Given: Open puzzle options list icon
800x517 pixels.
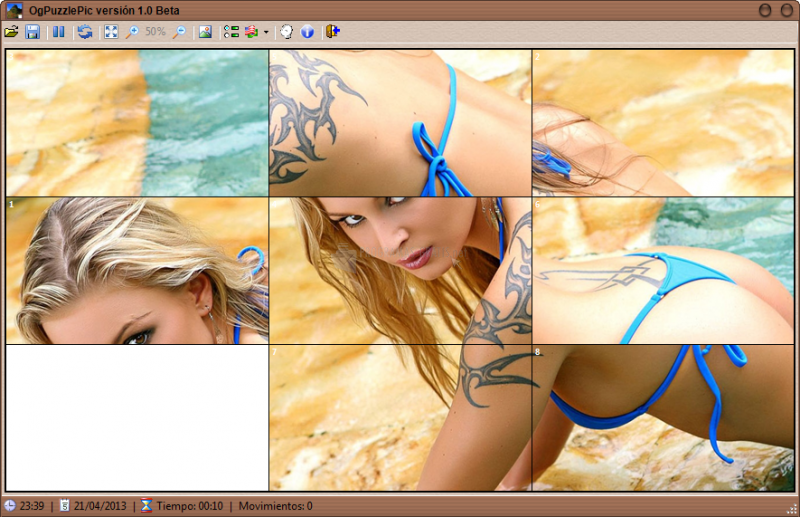Looking at the screenshot, I should point(231,32).
